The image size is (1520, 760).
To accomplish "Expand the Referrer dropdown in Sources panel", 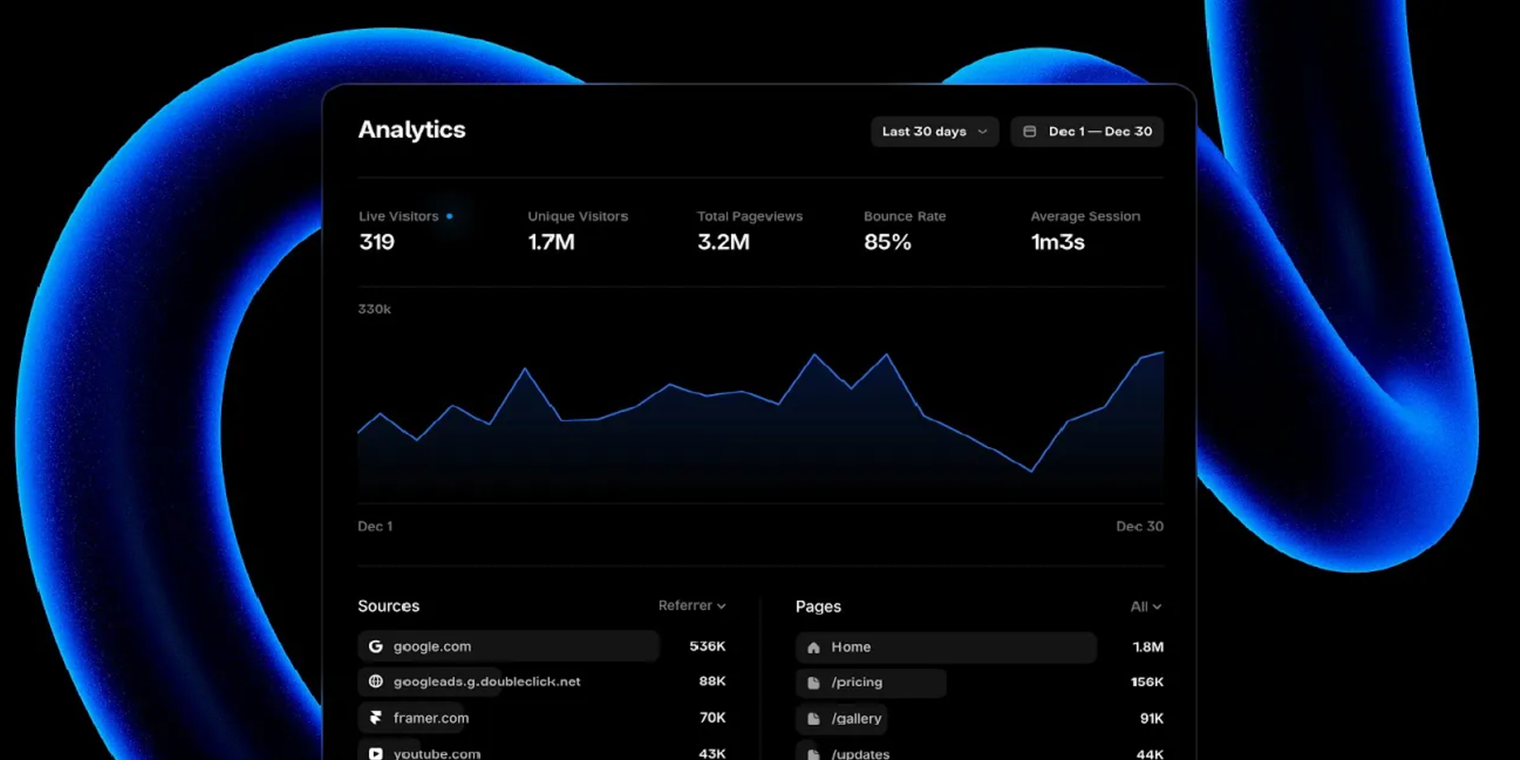I will pos(692,605).
